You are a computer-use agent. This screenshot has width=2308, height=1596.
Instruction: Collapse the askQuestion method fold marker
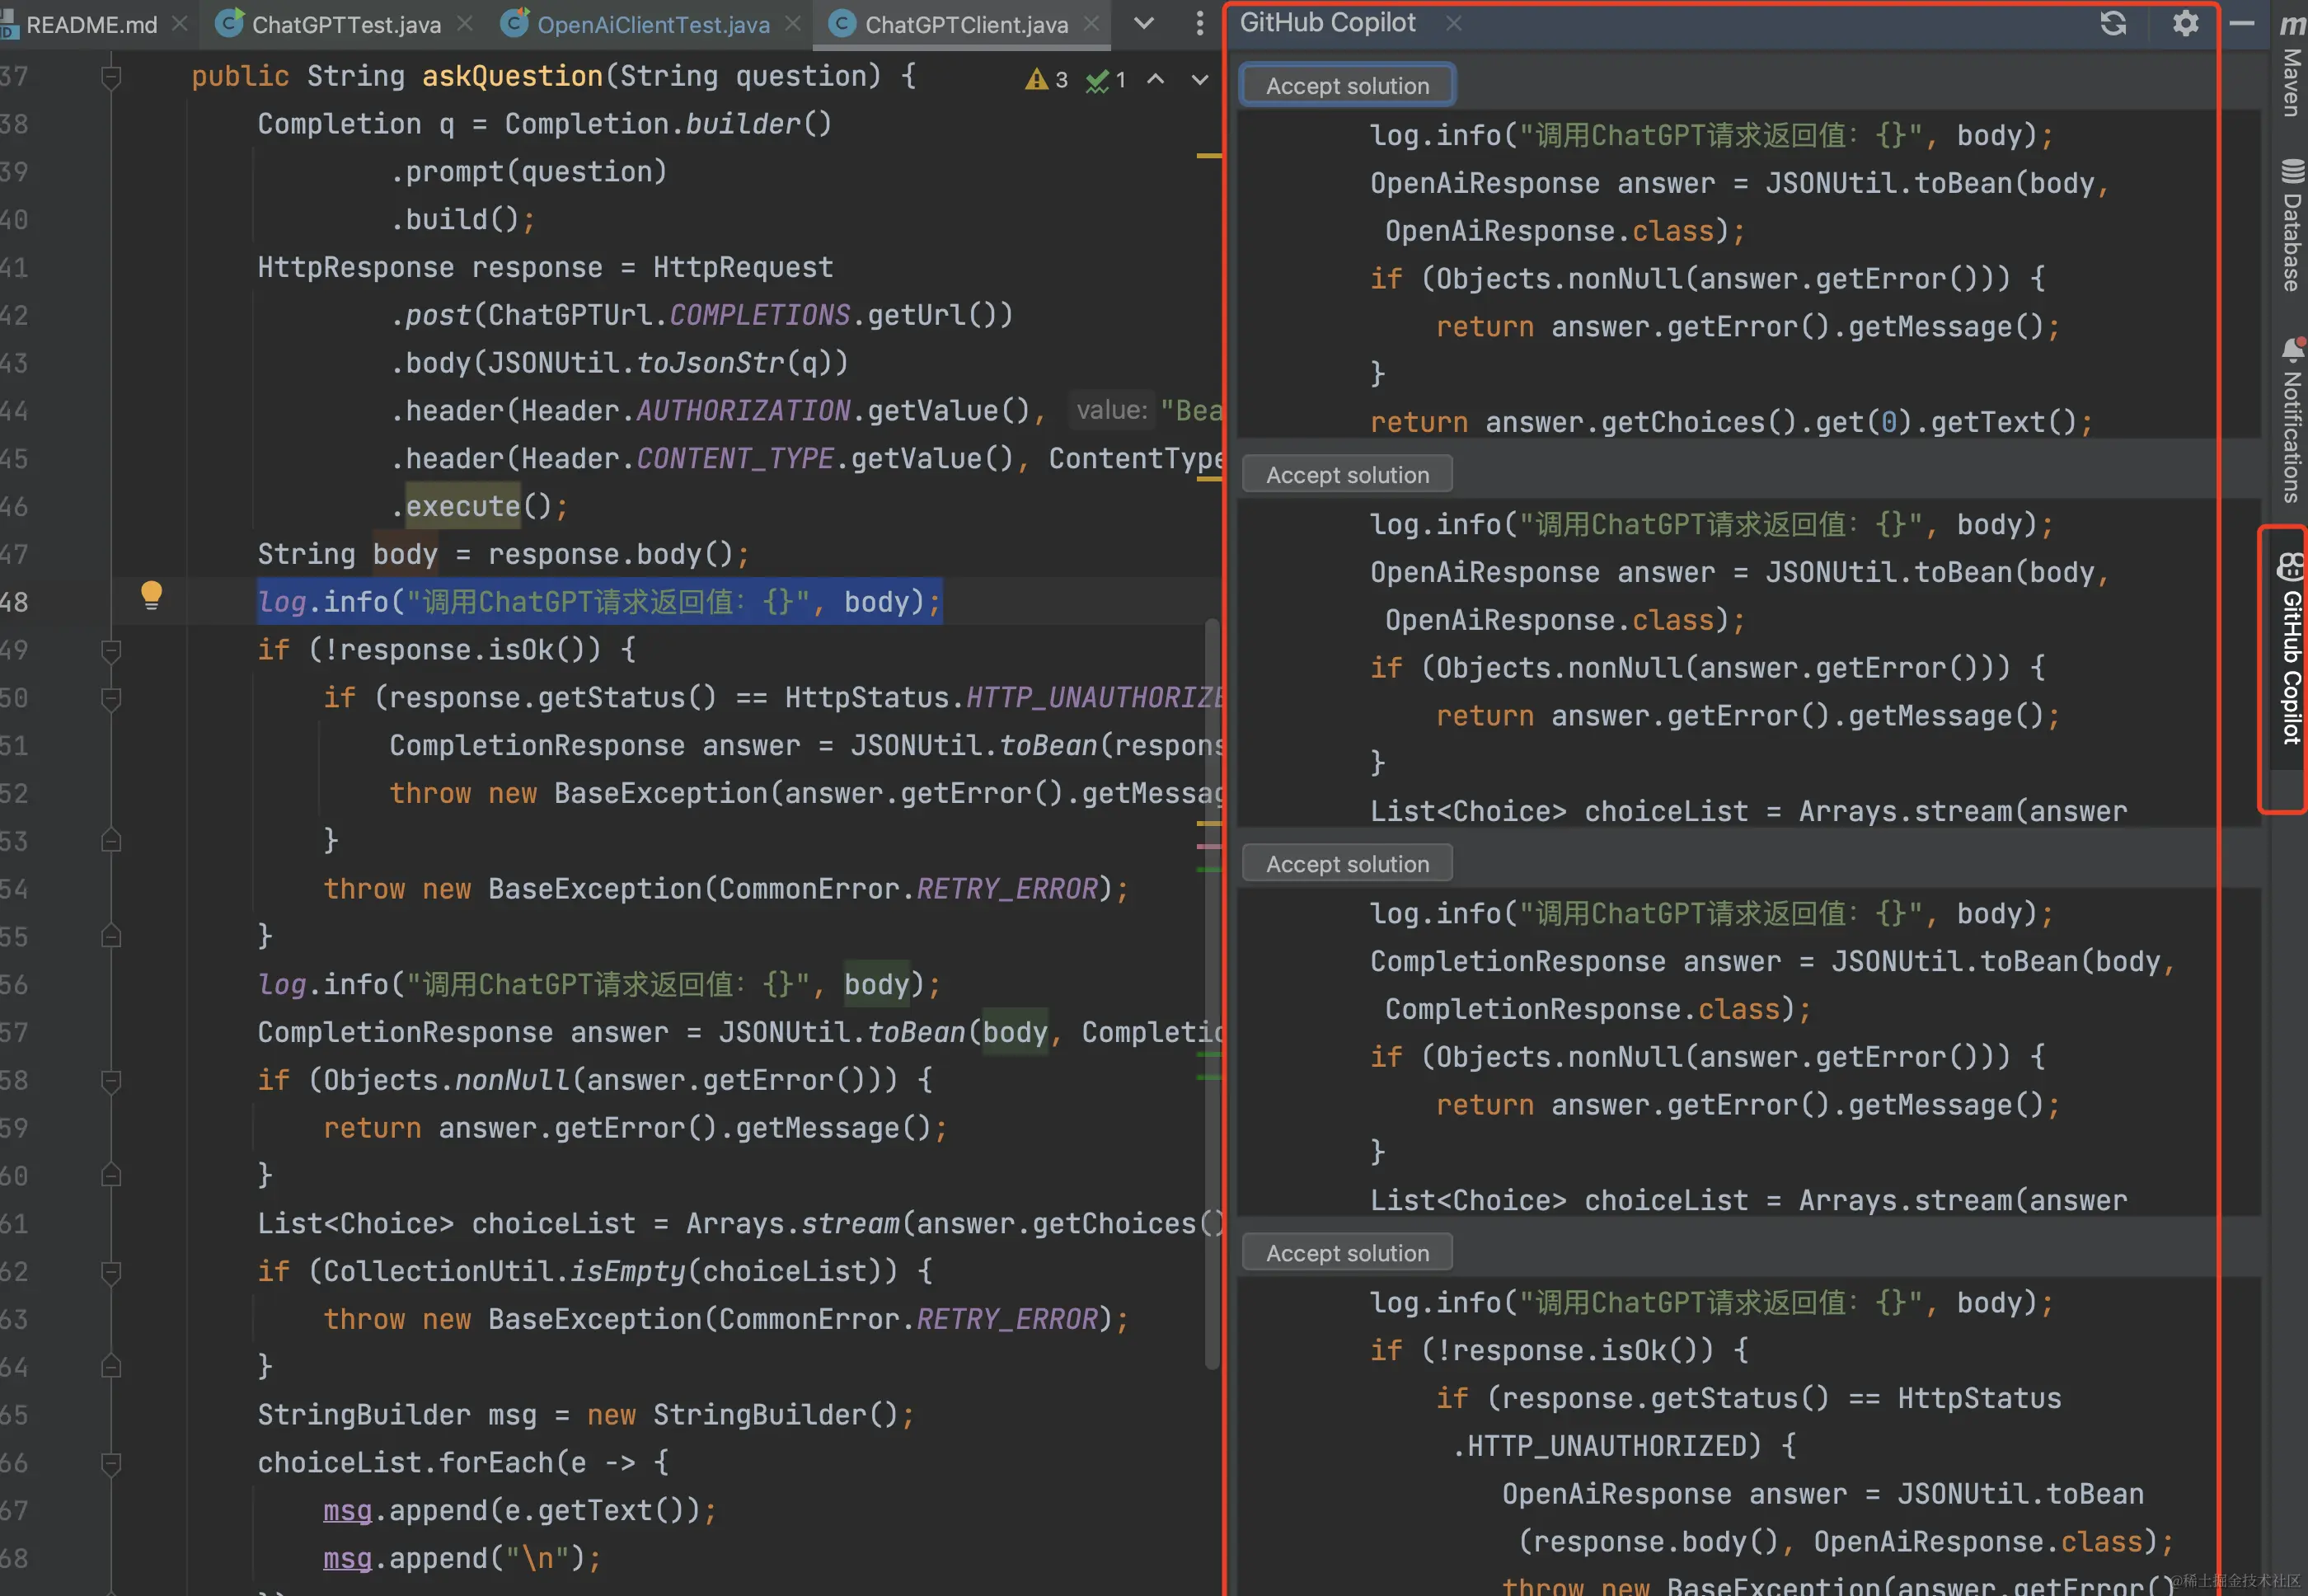click(112, 77)
